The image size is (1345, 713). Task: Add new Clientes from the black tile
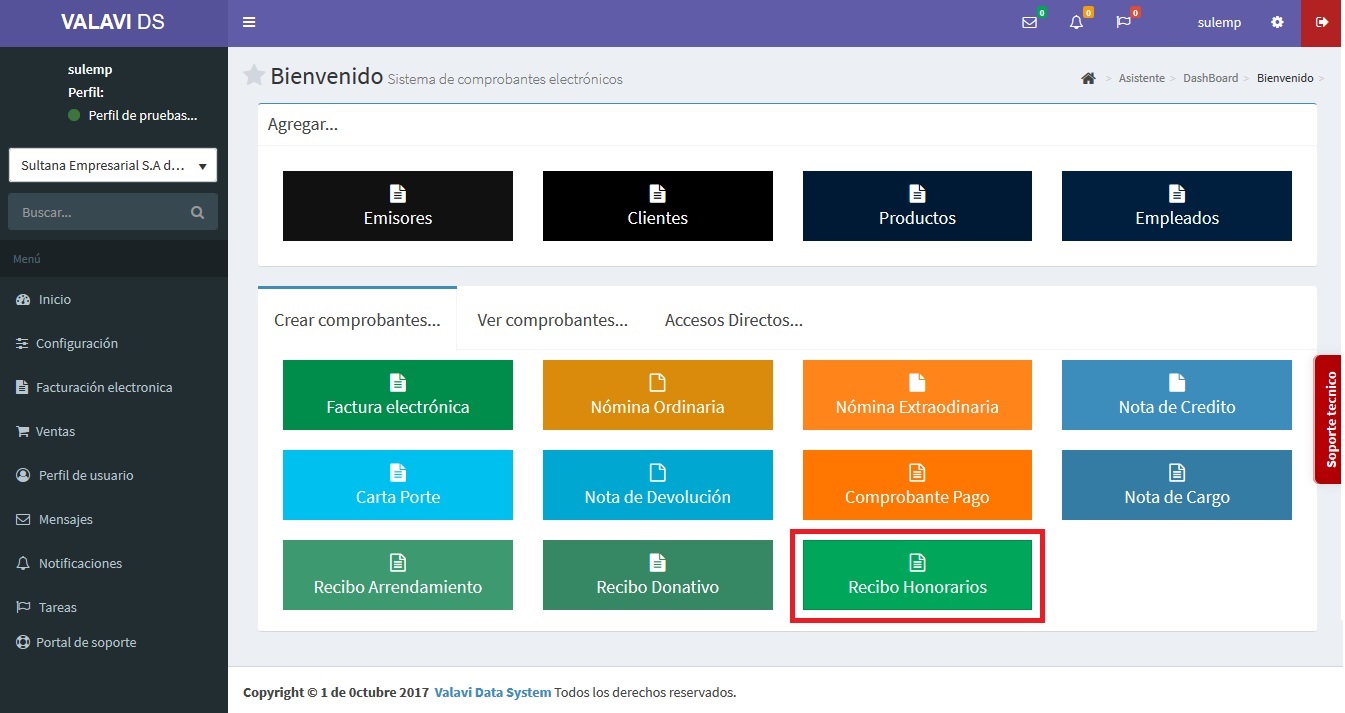point(657,206)
